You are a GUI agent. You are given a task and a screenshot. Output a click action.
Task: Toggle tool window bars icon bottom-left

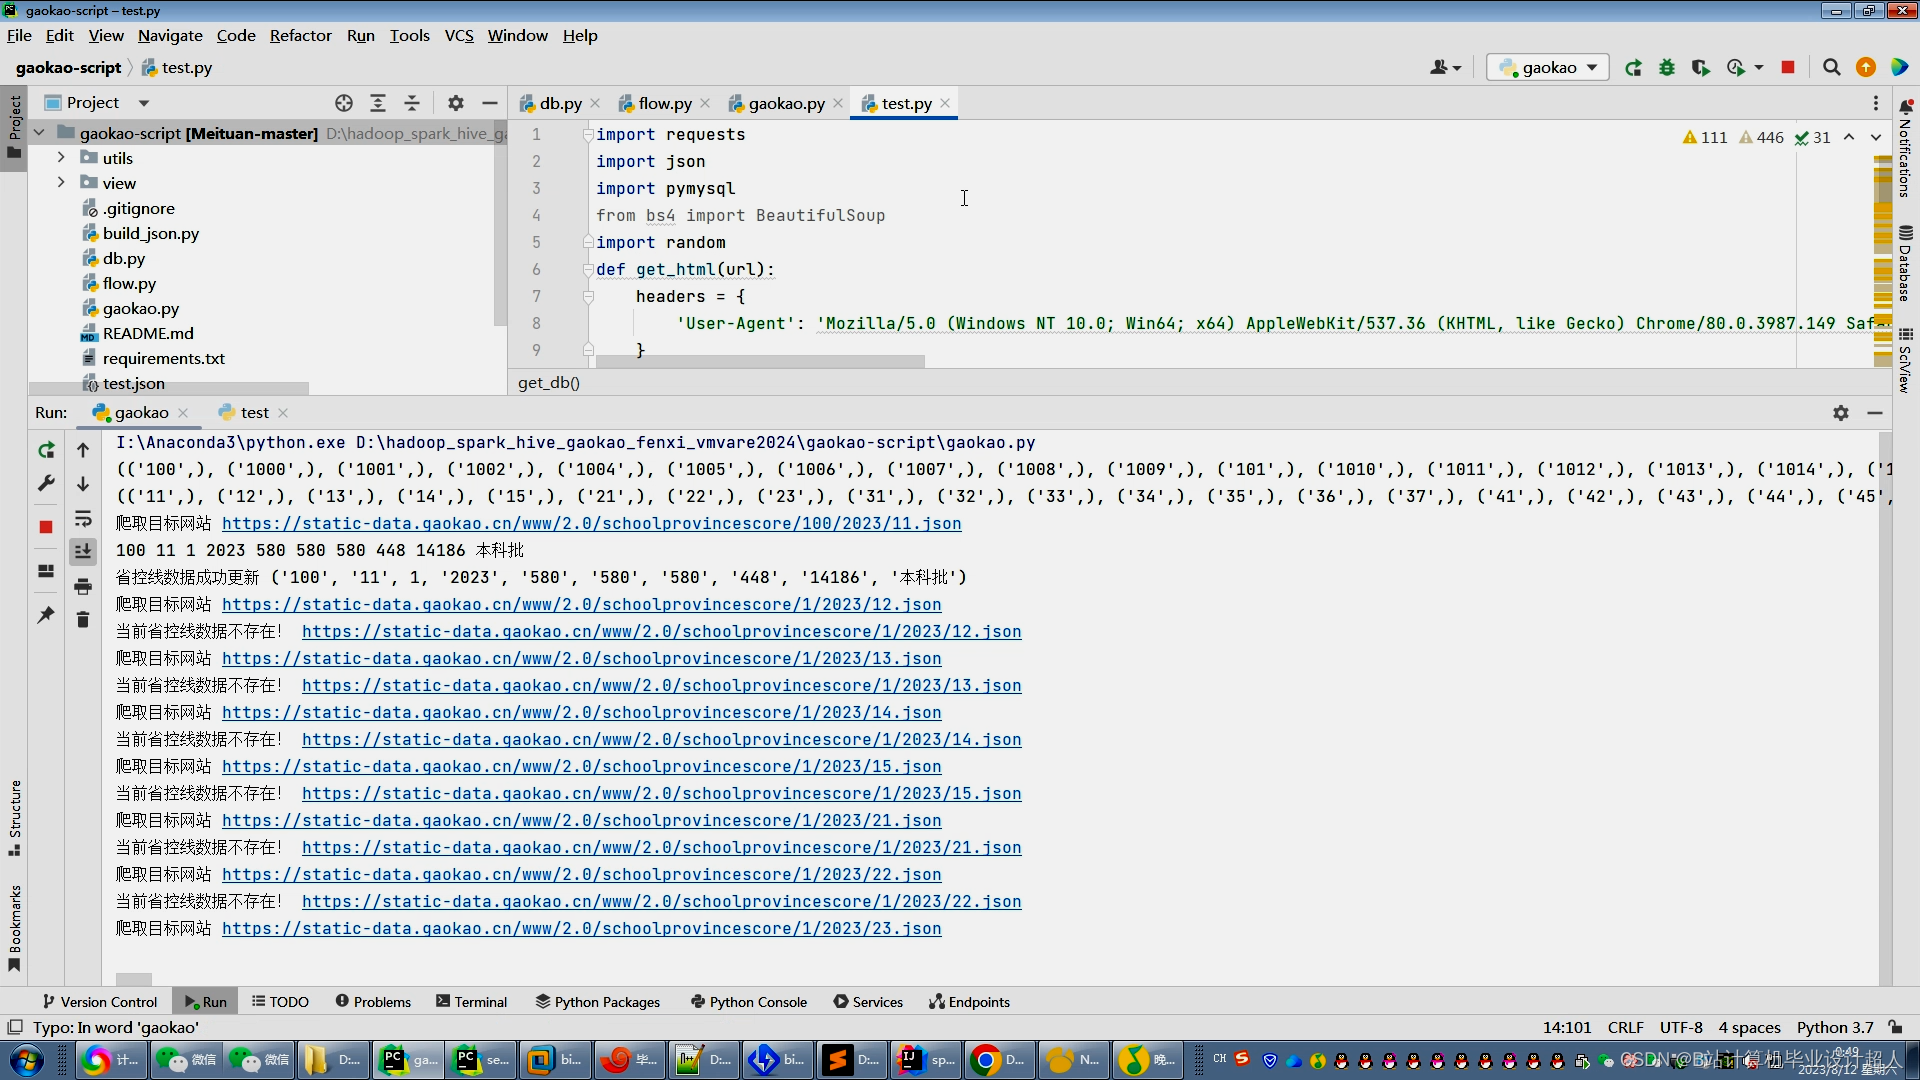coord(15,1027)
